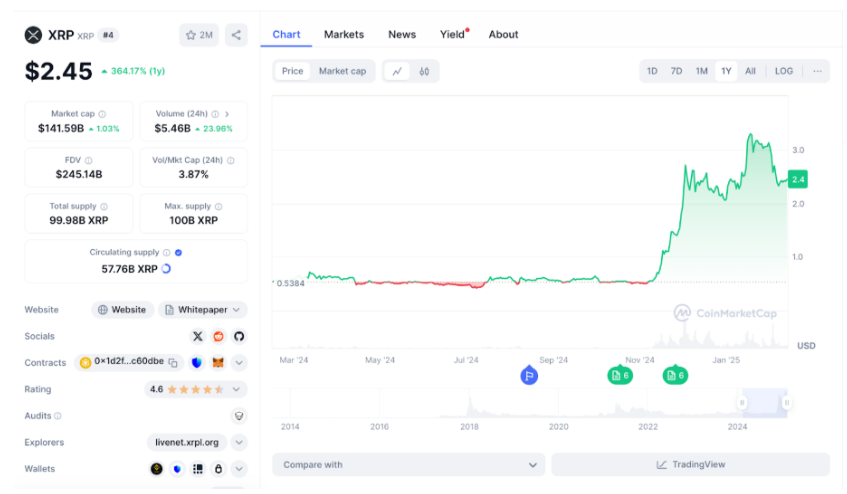The image size is (847, 494).
Task: Open Volume (24h) details arrow
Action: 227,114
